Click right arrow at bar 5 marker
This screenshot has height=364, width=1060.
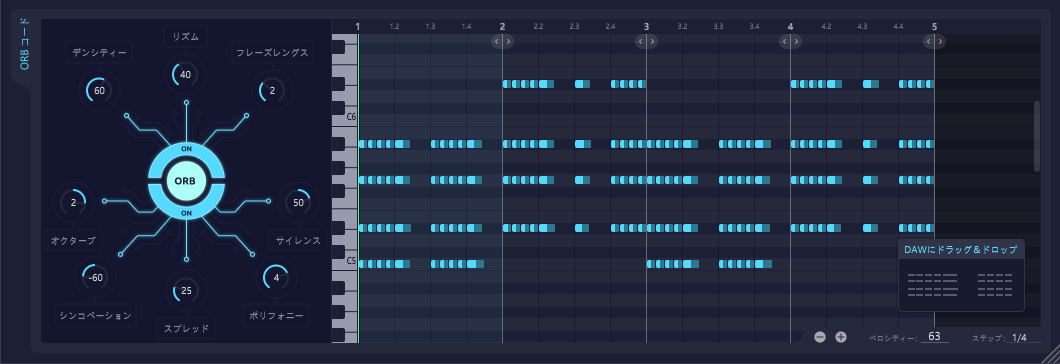pos(940,42)
